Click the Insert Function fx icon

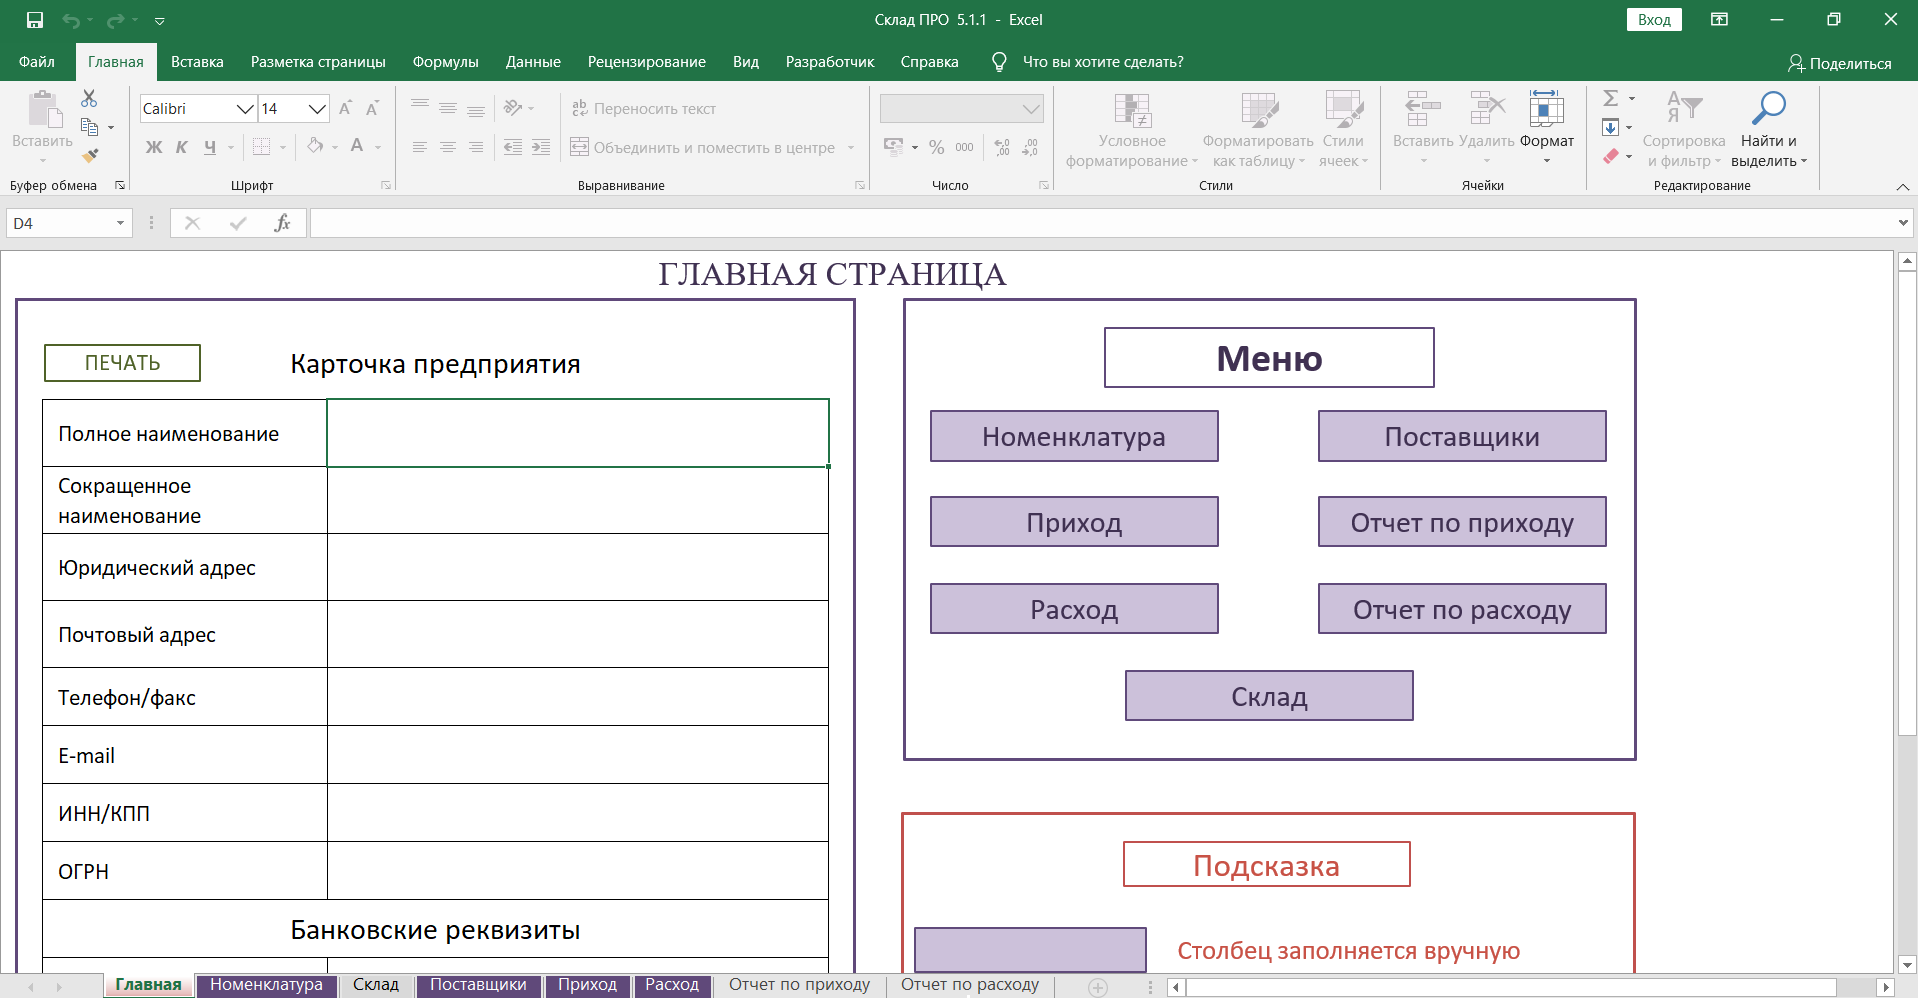coord(282,223)
